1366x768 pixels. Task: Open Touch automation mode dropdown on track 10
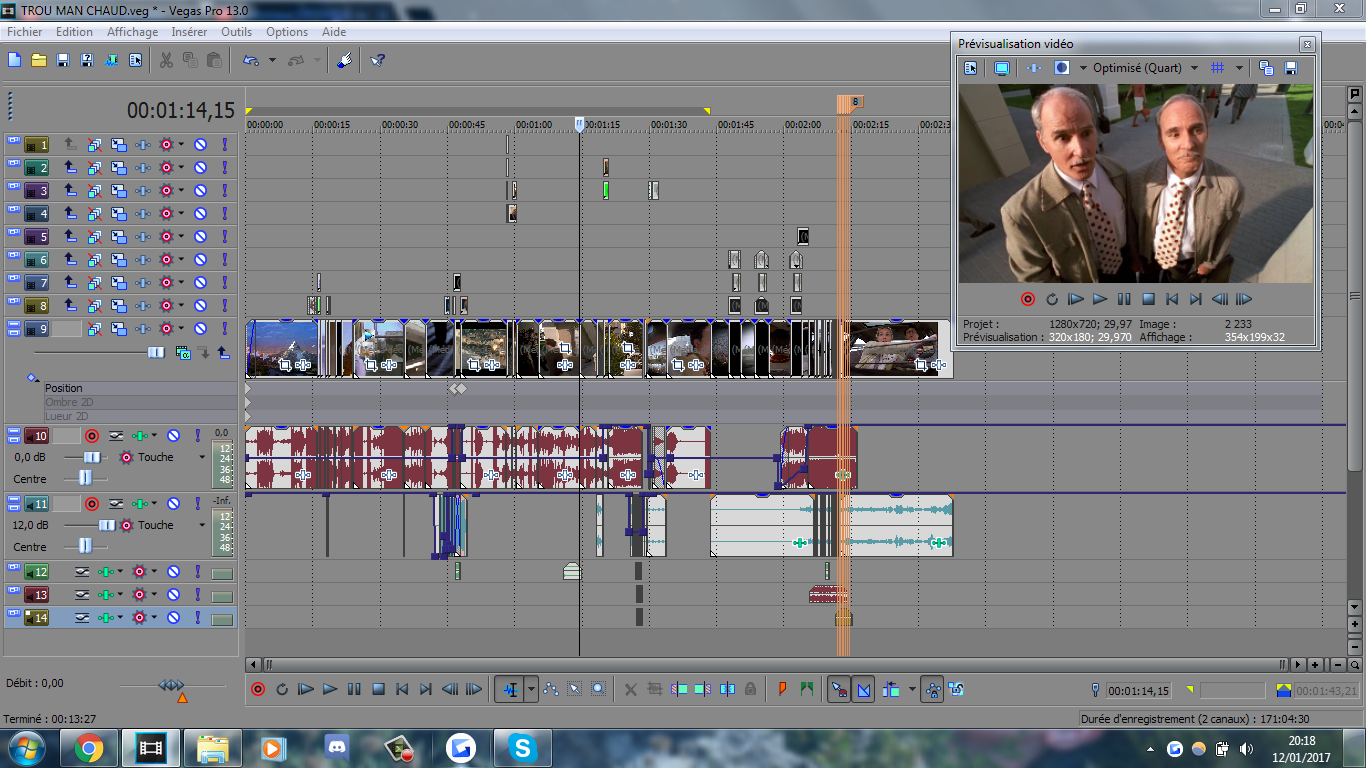(x=202, y=457)
